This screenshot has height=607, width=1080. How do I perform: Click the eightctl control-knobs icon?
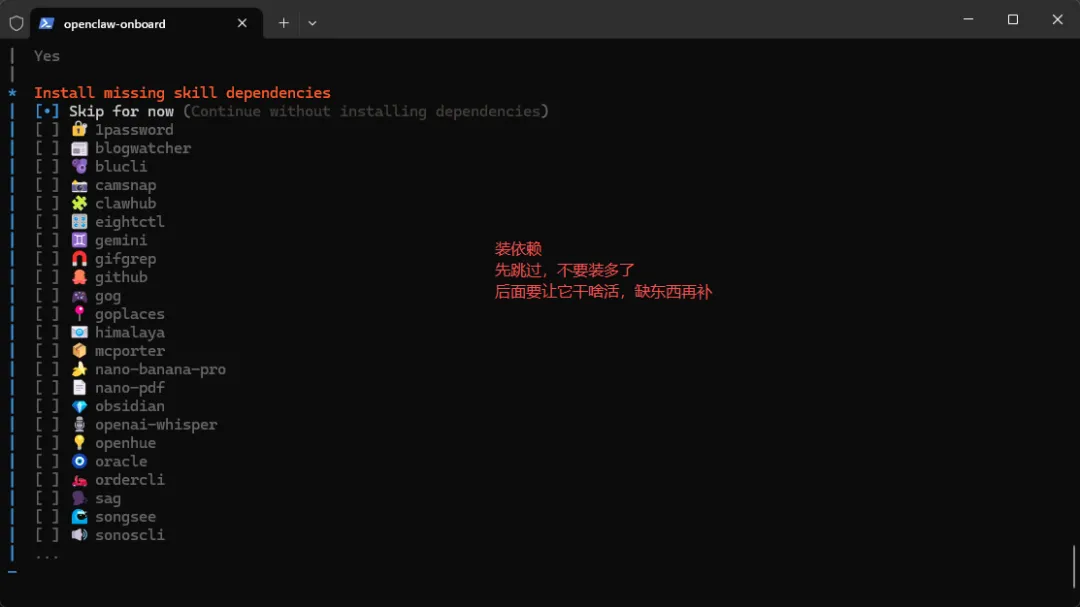pos(79,222)
